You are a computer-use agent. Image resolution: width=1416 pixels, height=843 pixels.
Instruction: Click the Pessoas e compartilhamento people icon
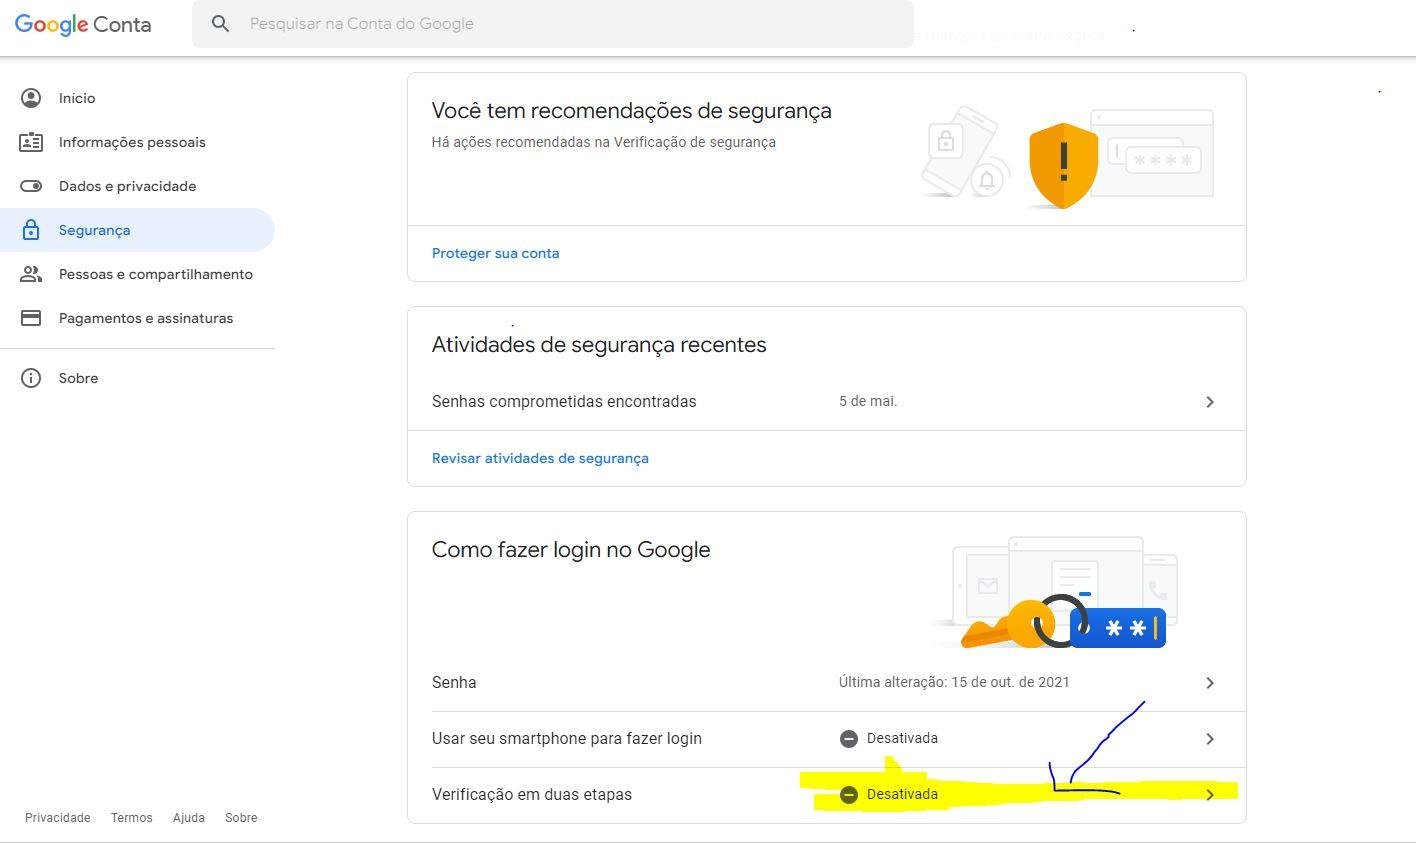coord(31,274)
